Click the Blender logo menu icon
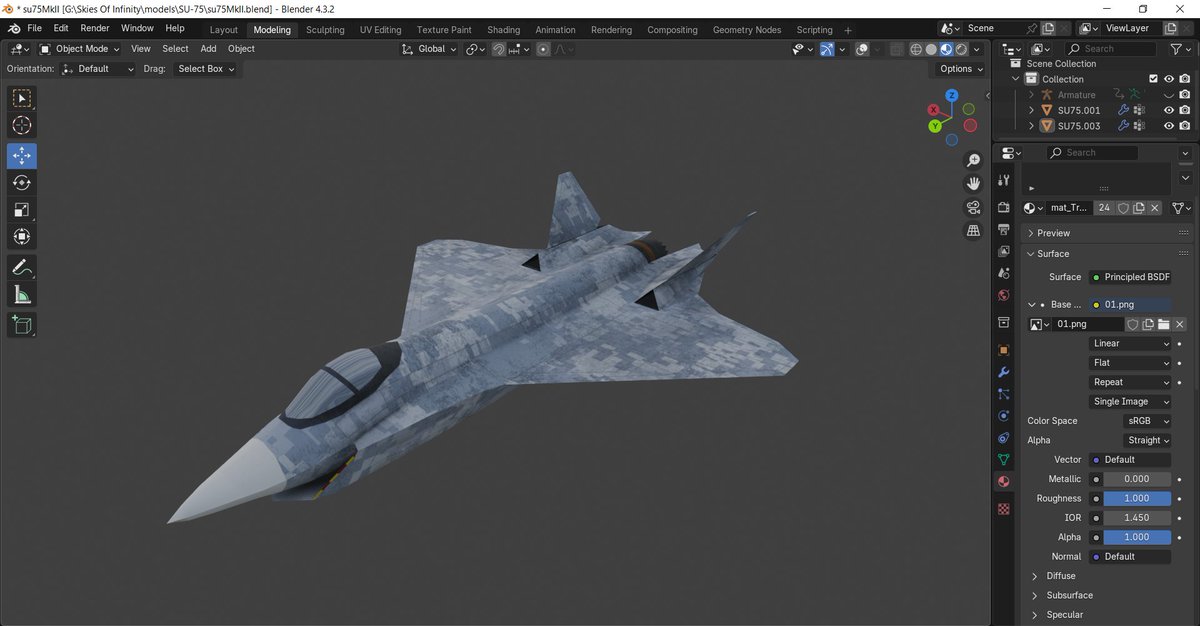Image resolution: width=1200 pixels, height=626 pixels. tap(15, 29)
